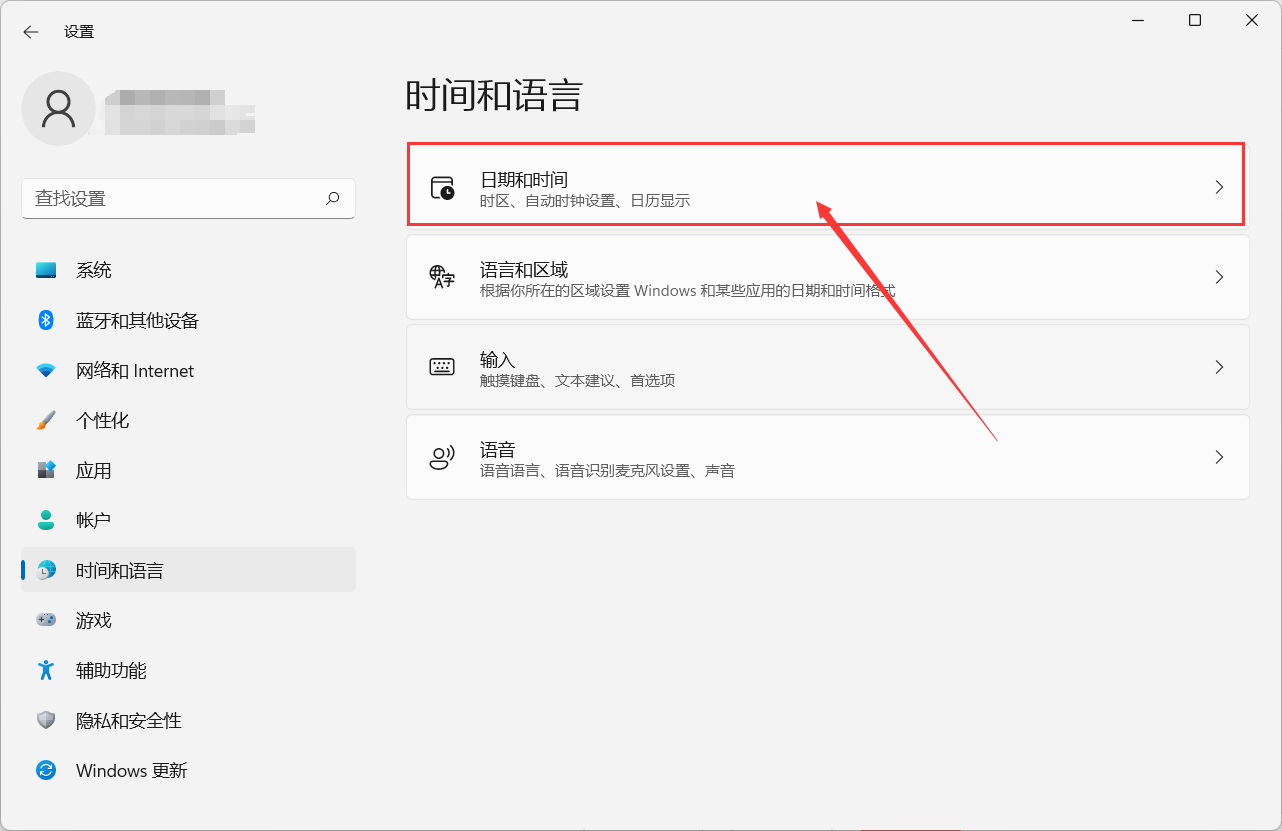The width and height of the screenshot is (1282, 831).
Task: Click the Bluetooth icon in sidebar
Action: [x=46, y=320]
